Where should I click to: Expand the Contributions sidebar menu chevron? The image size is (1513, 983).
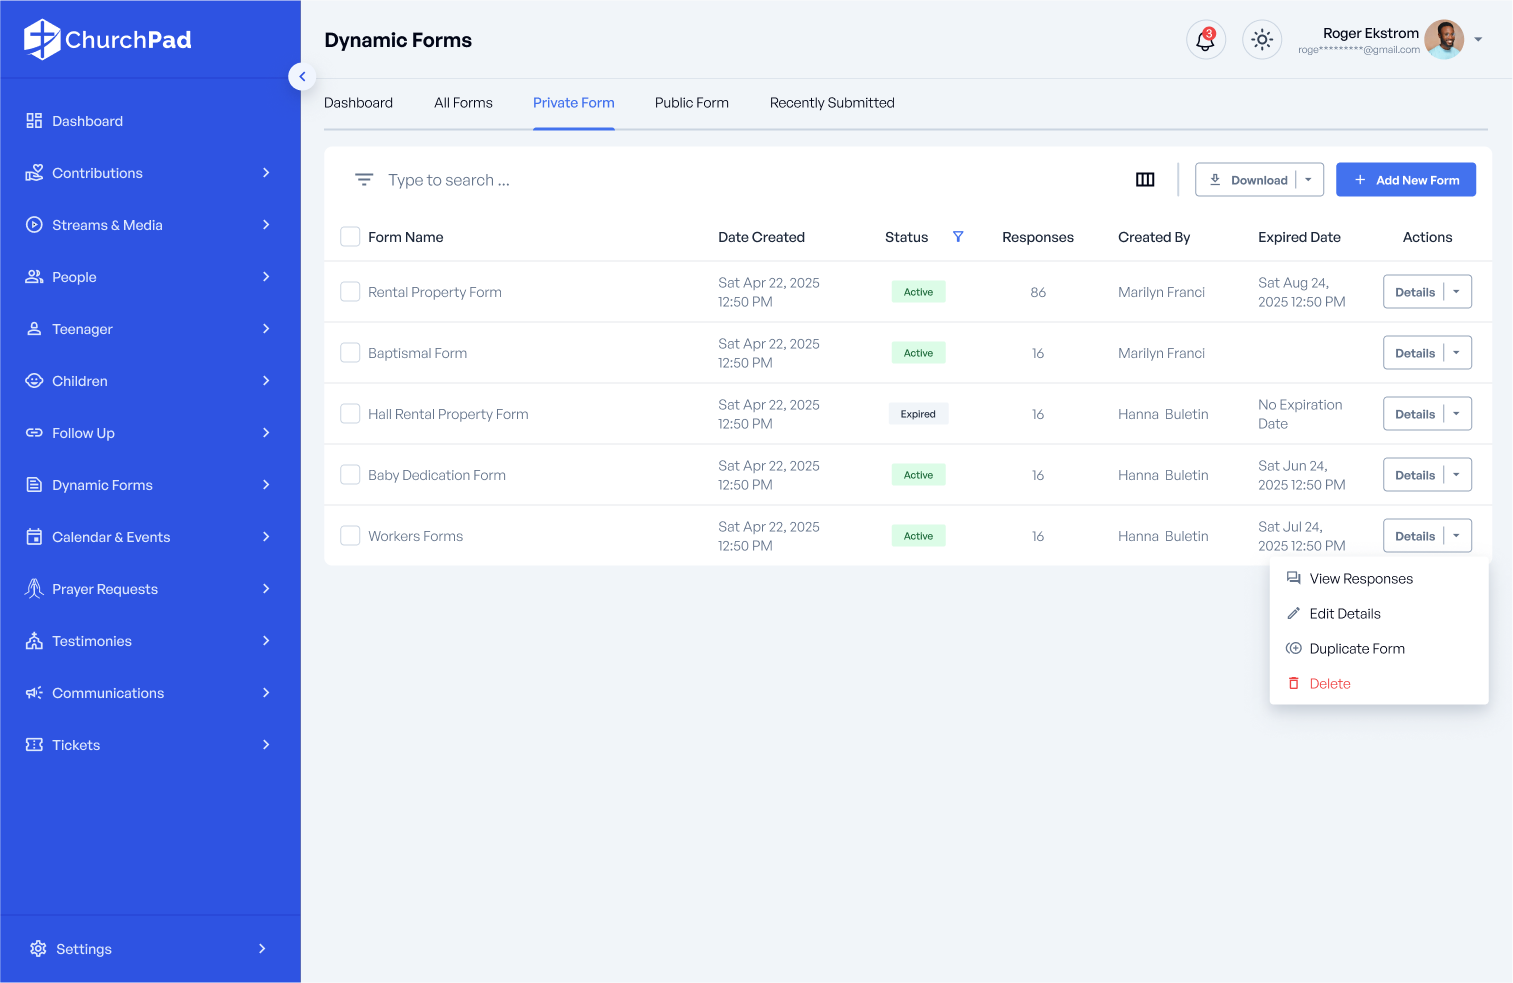[x=266, y=173]
